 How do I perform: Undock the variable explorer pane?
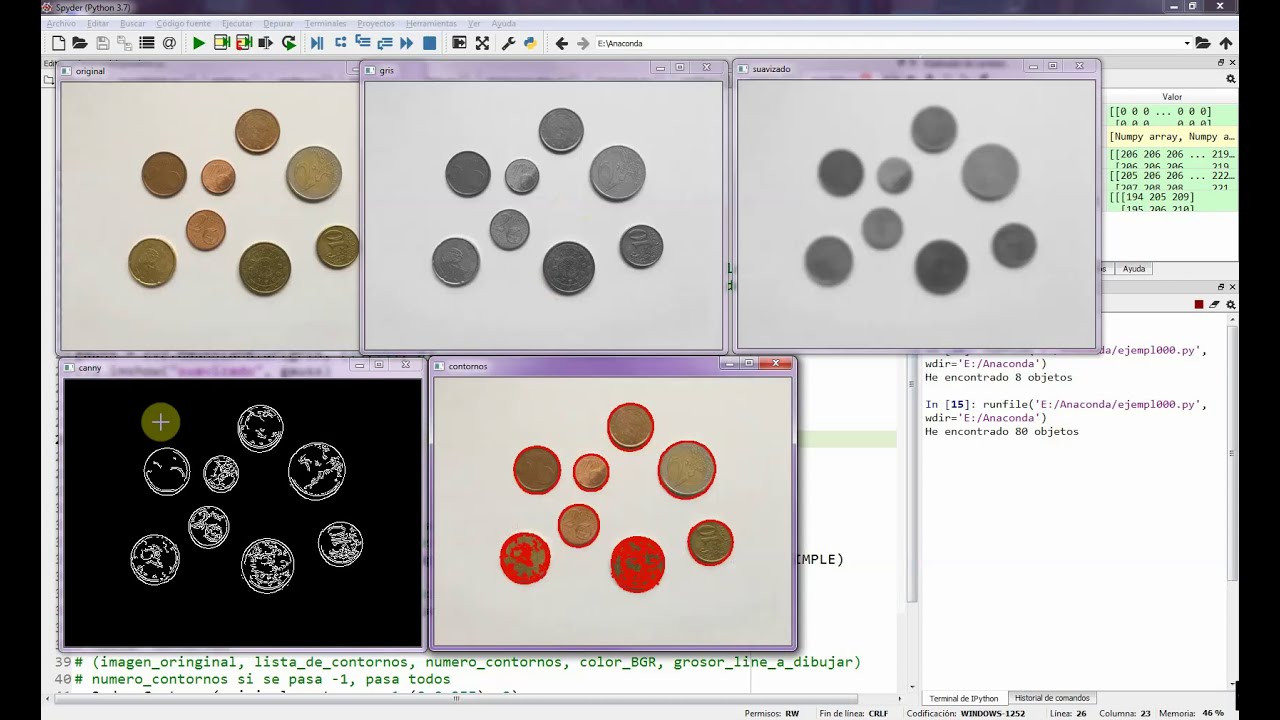[1220, 62]
